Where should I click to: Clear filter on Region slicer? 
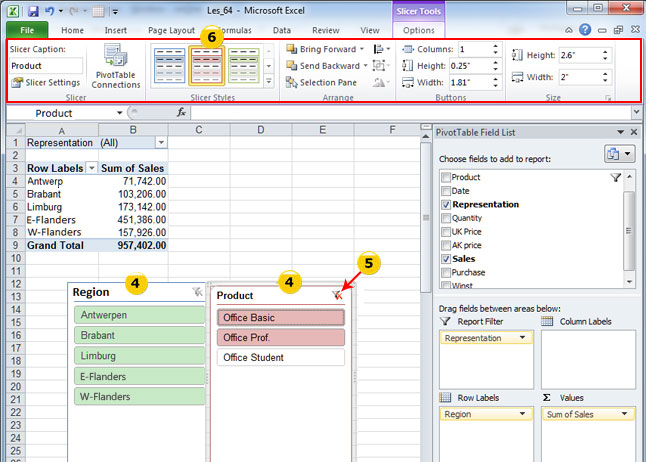coord(198,292)
